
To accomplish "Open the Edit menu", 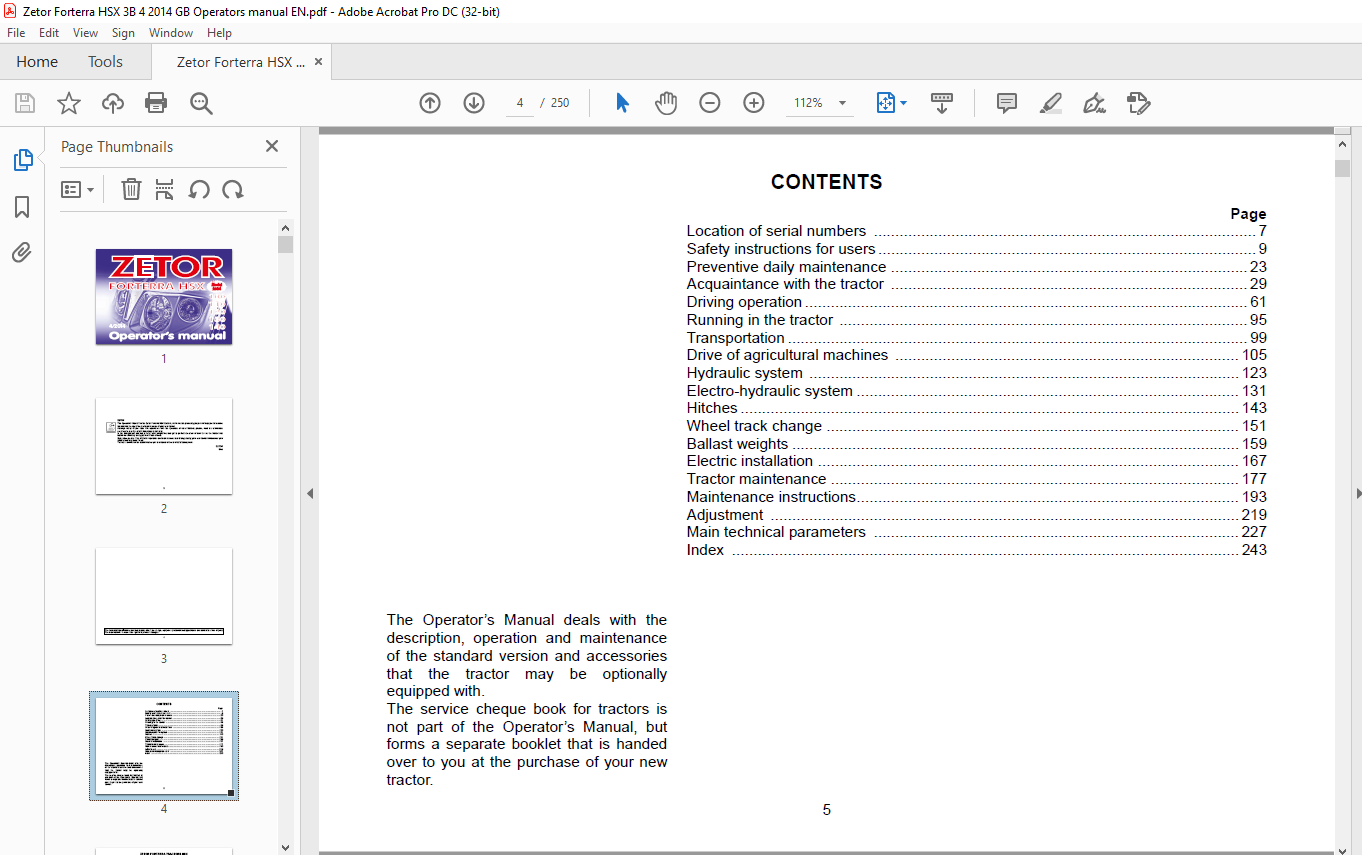I will point(49,33).
